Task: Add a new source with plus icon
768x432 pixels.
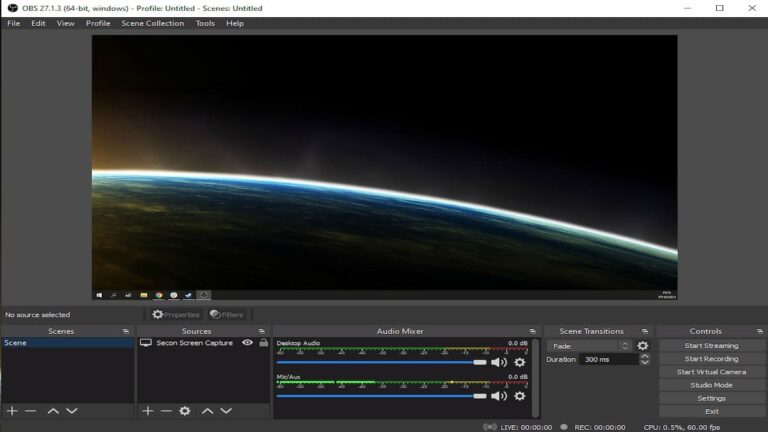Action: pyautogui.click(x=148, y=411)
